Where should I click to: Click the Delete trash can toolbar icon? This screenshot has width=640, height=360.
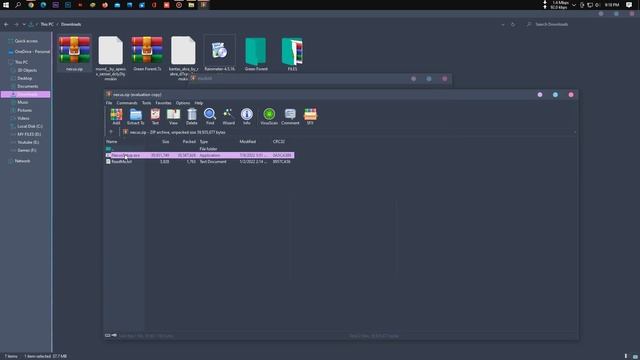192,117
